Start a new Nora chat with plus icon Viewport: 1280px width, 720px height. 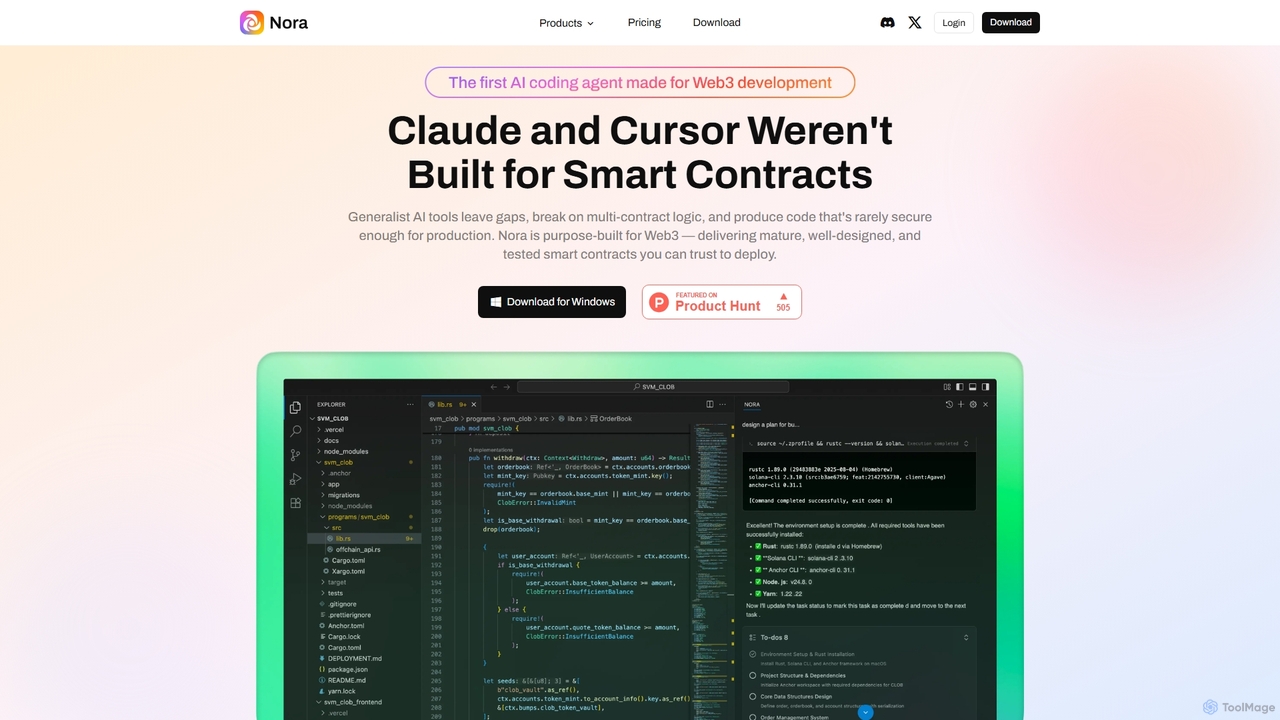[961, 405]
